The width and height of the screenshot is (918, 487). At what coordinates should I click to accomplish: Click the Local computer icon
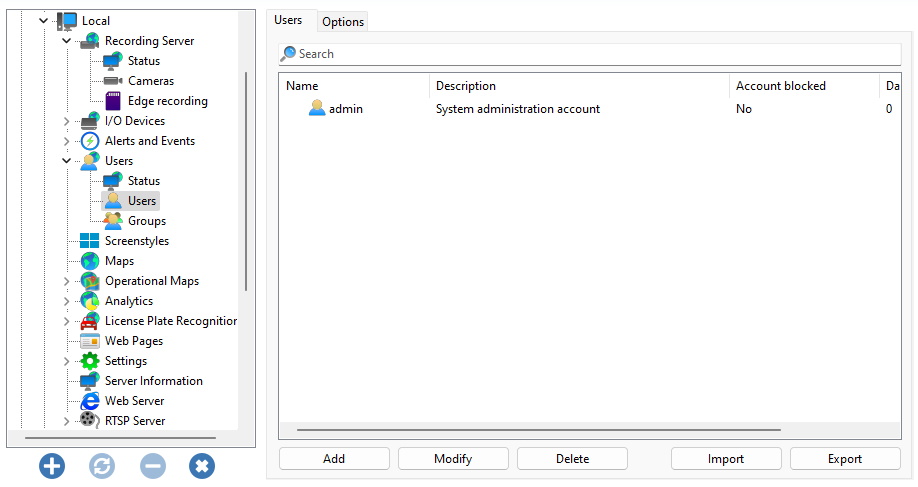coord(67,21)
